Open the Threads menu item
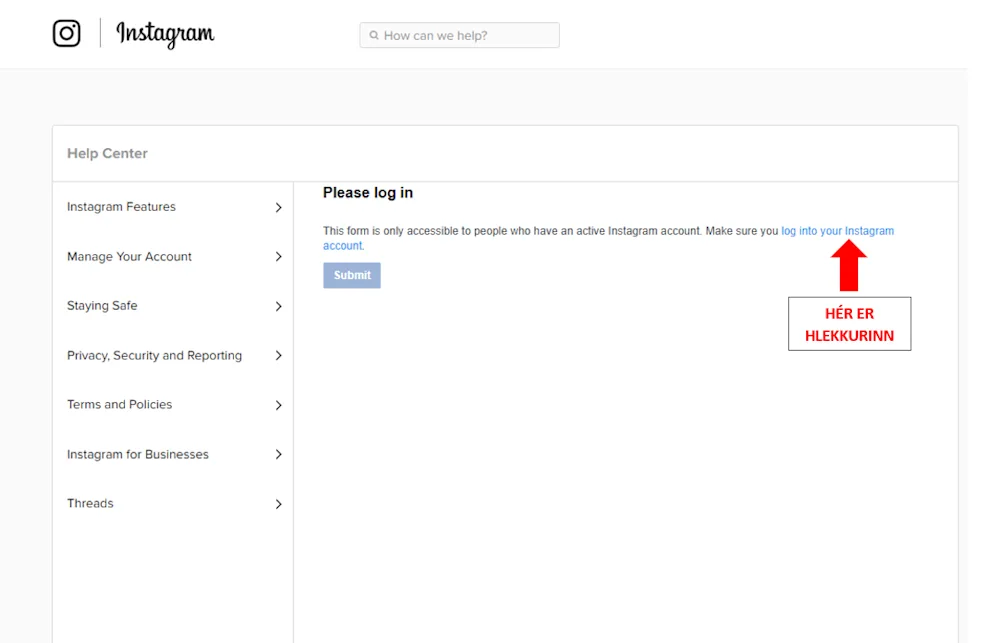 90,503
